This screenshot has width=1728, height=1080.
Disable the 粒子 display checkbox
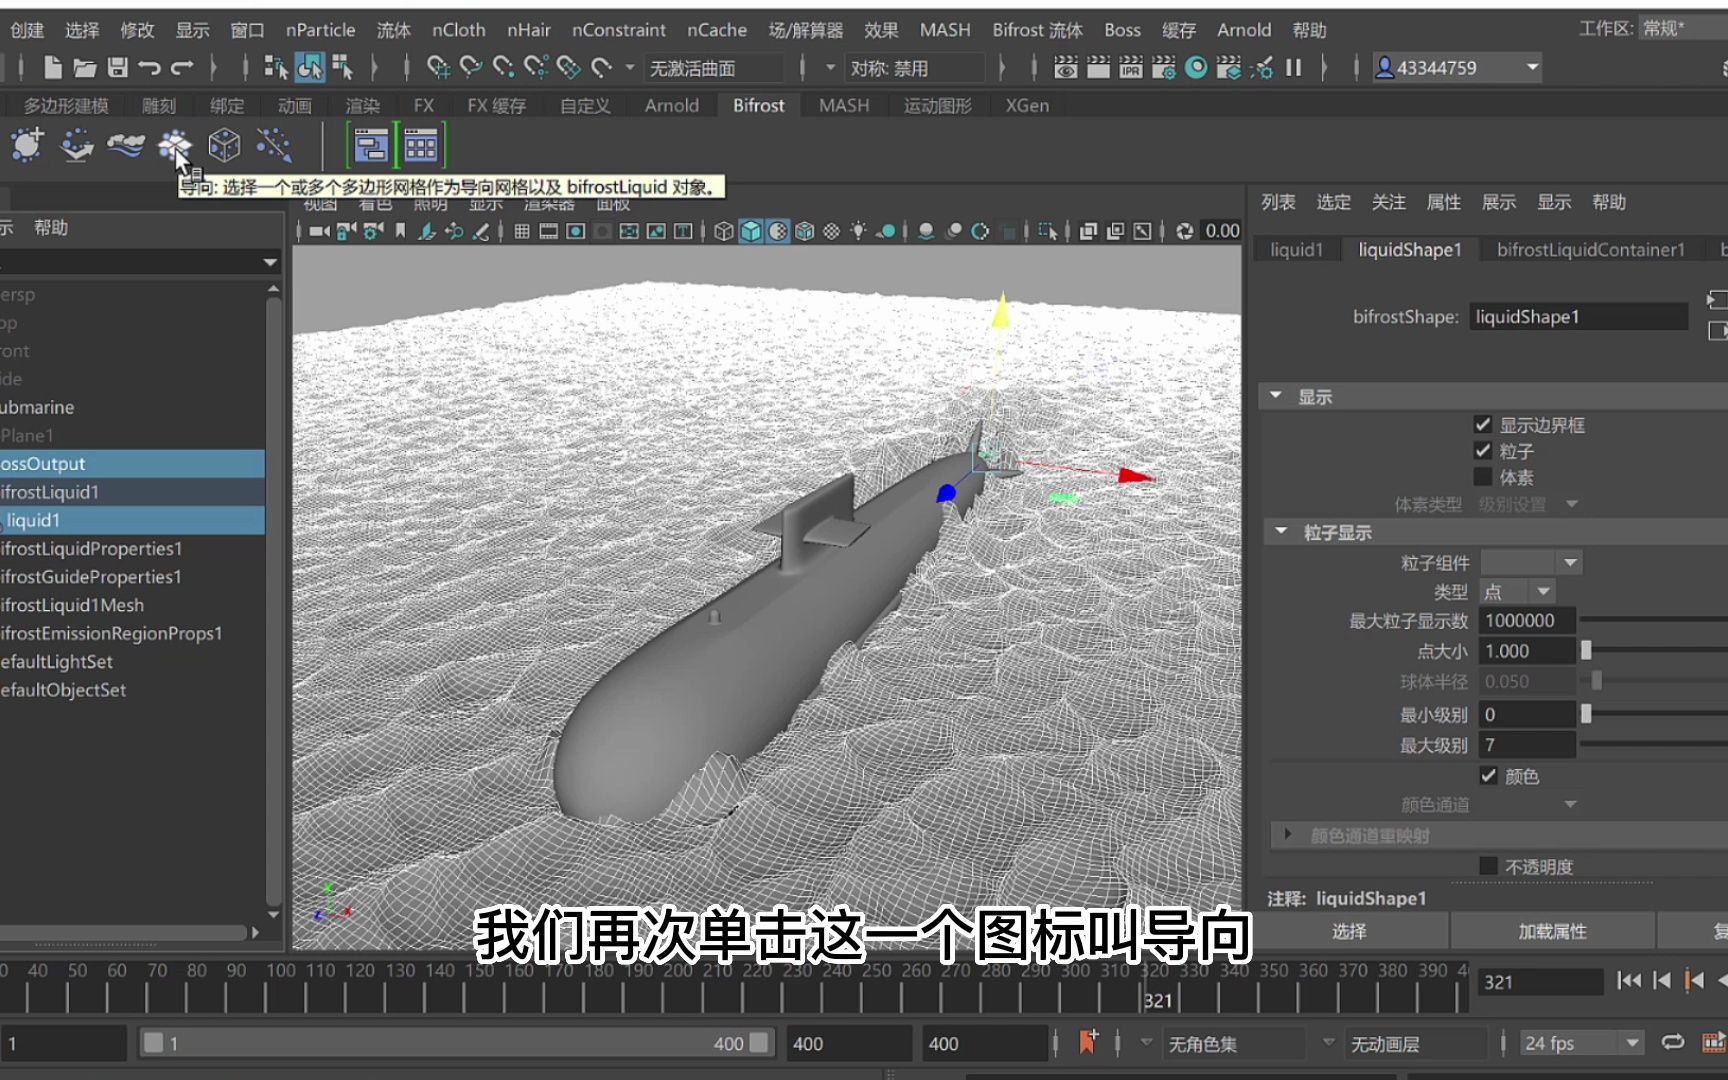pyautogui.click(x=1483, y=450)
